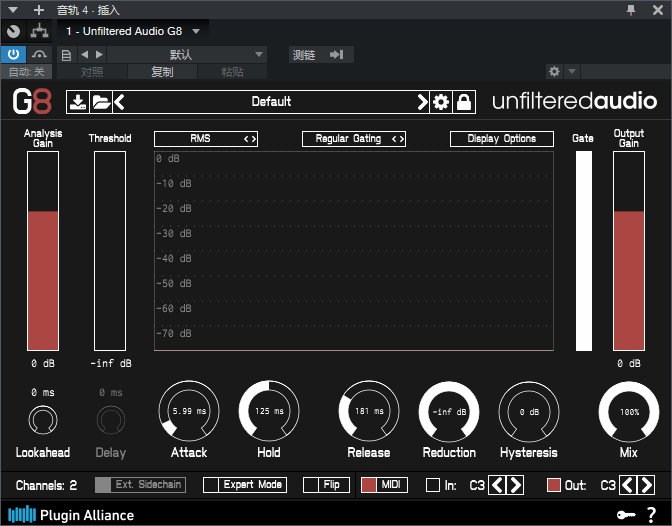This screenshot has width=672, height=526.
Task: Go to next G8 preset arrow
Action: coord(422,102)
